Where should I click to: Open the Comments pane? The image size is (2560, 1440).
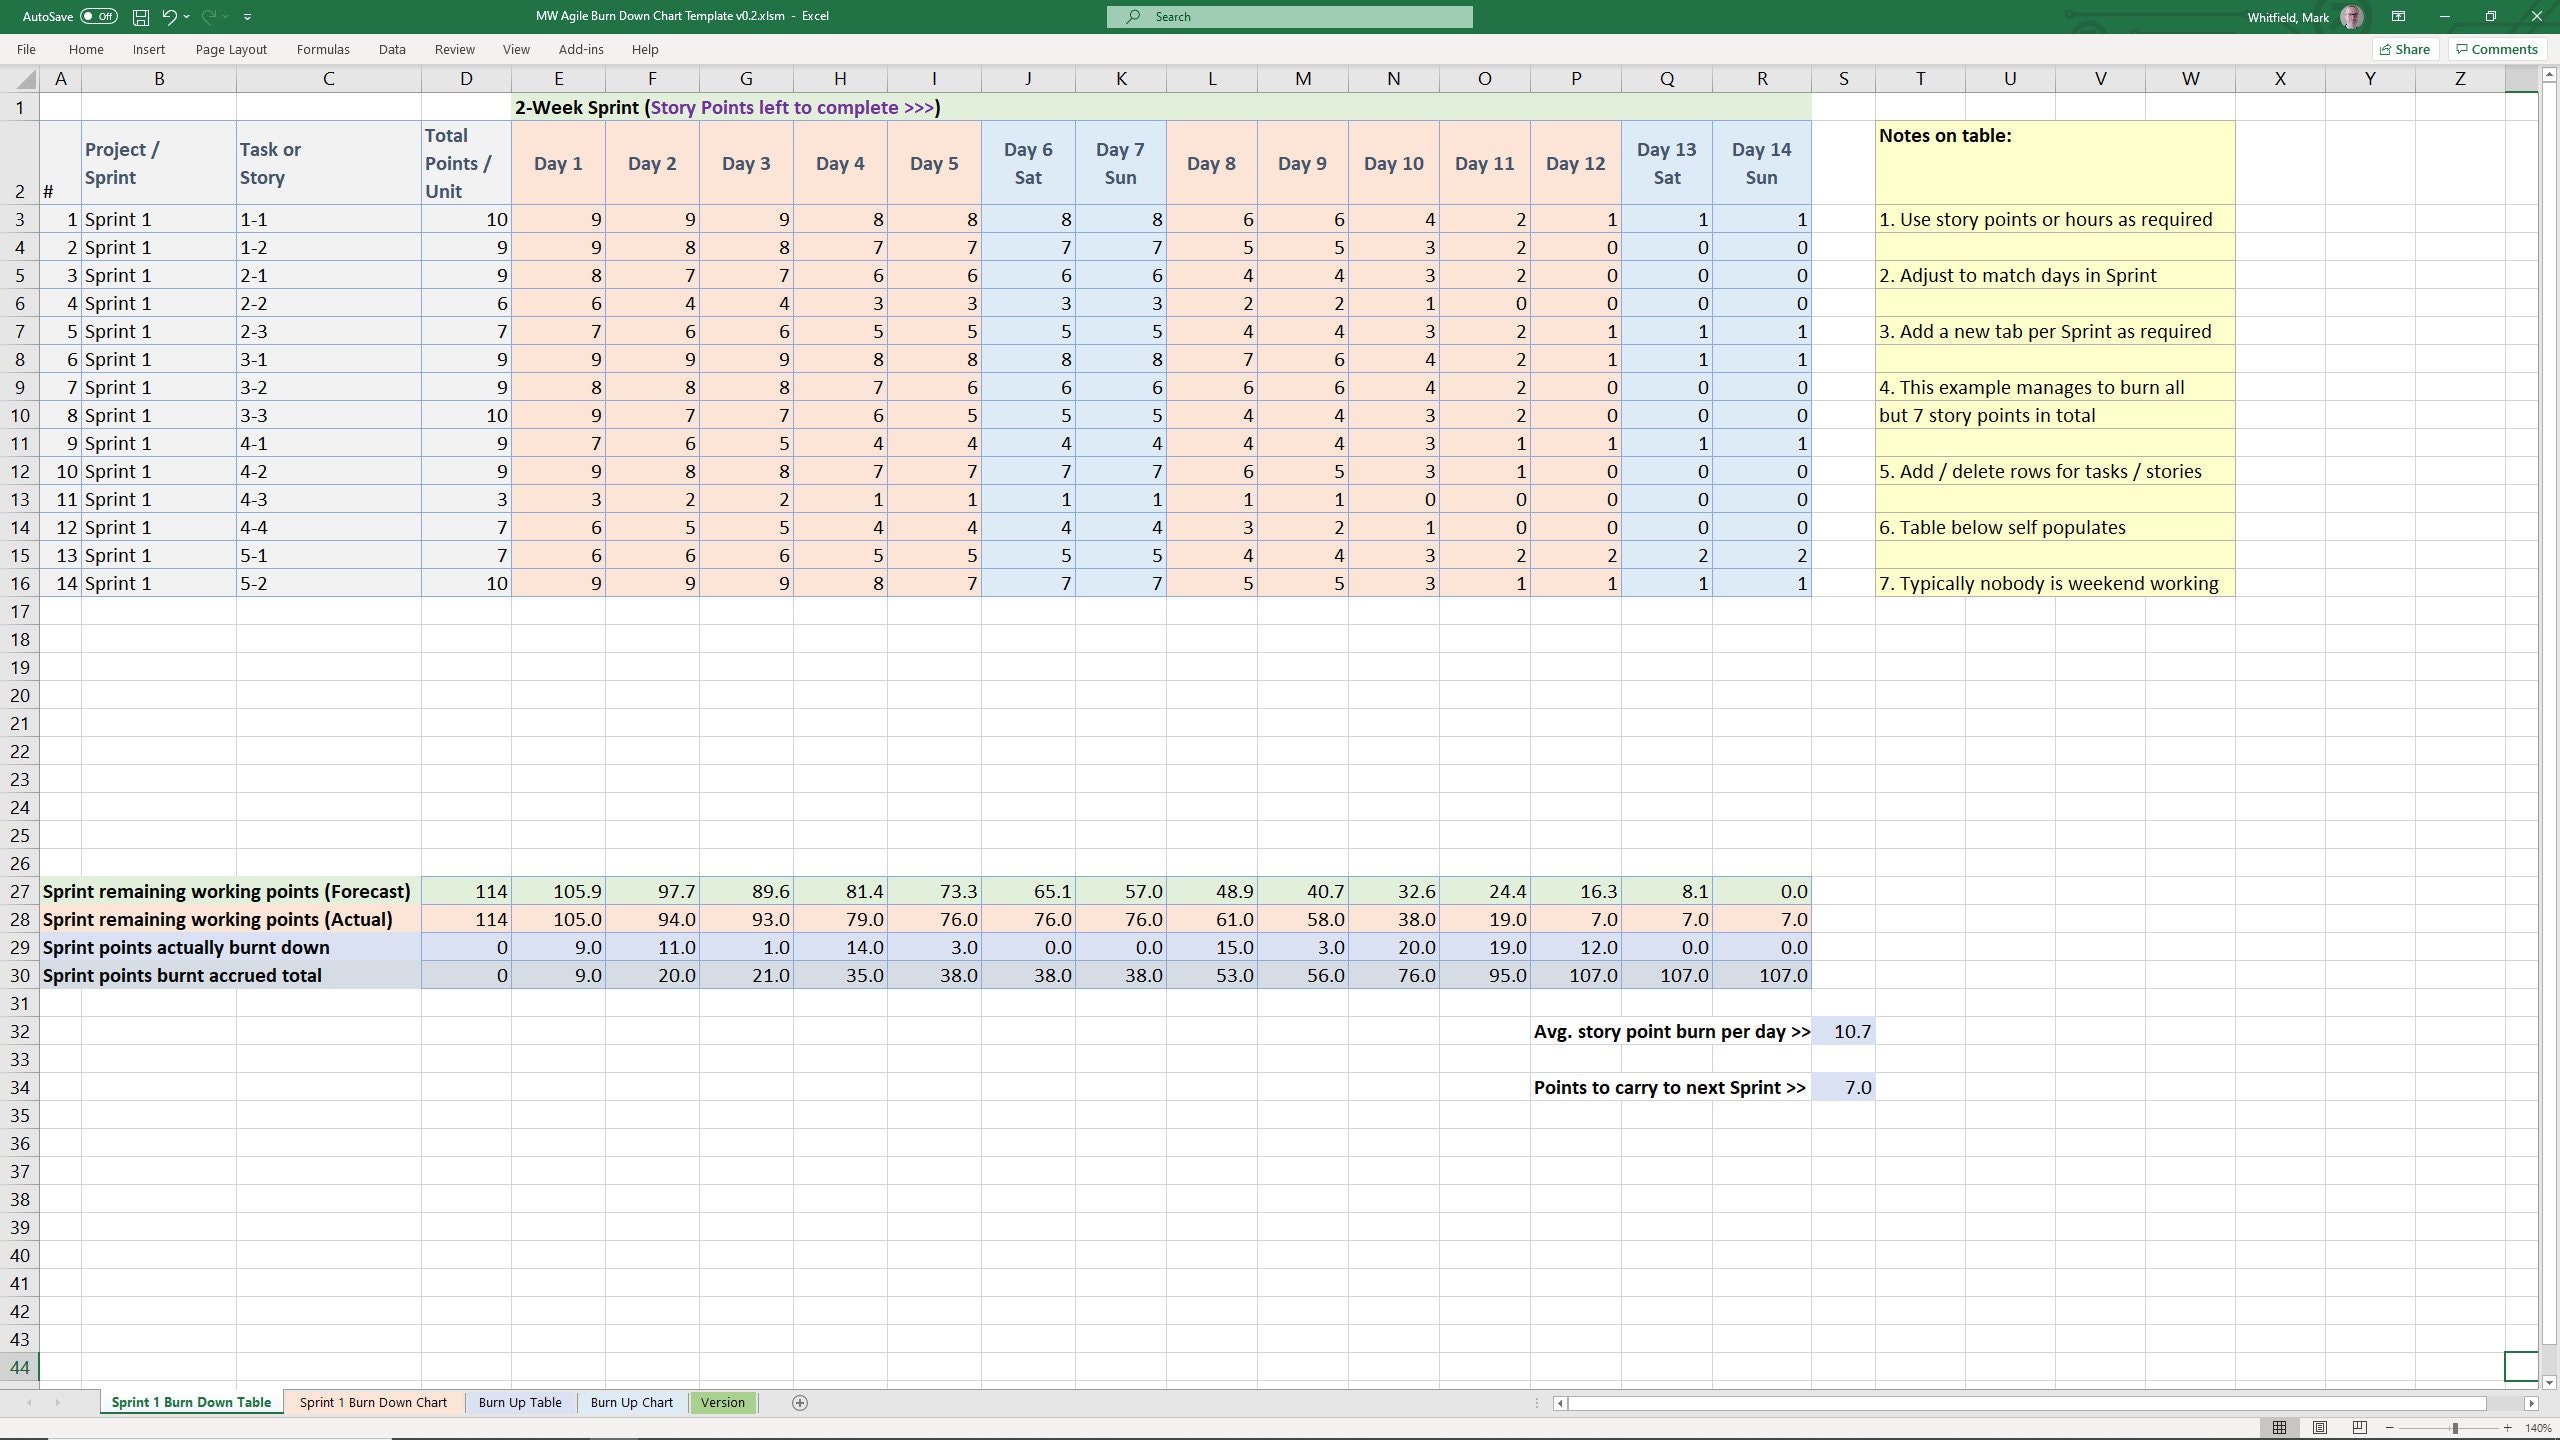tap(2495, 49)
